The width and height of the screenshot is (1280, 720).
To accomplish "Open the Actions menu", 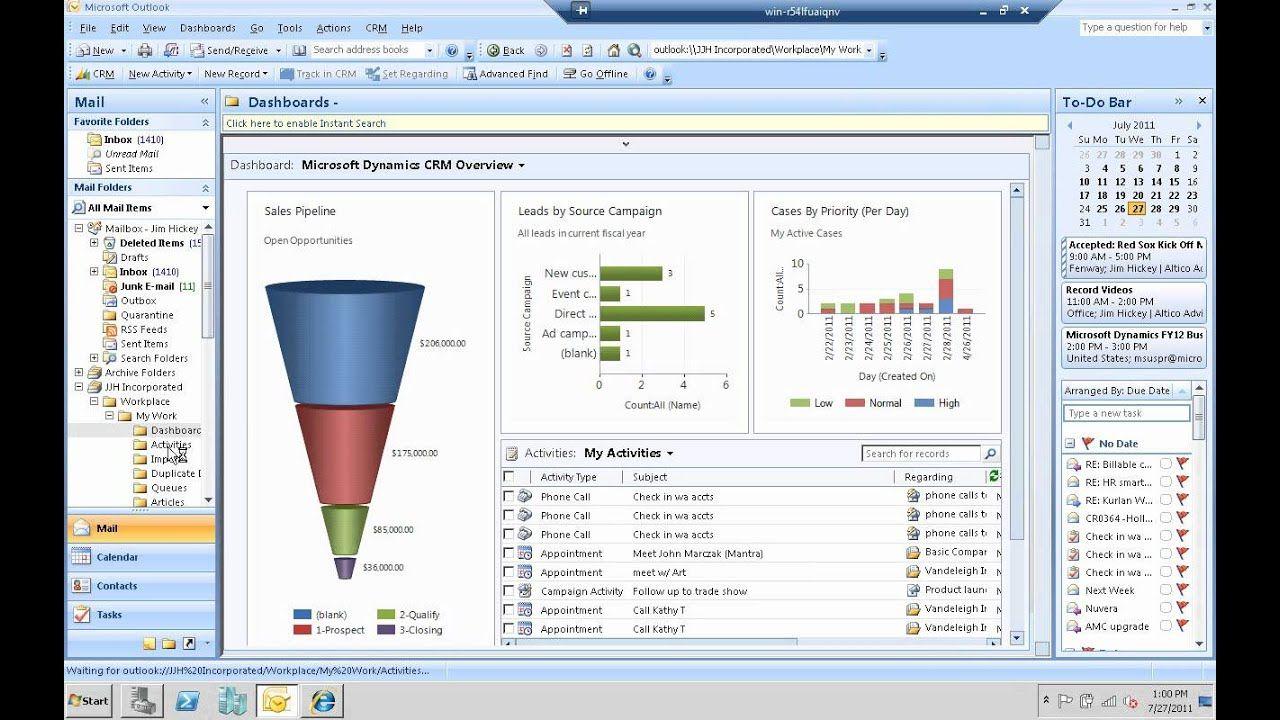I will (x=333, y=28).
